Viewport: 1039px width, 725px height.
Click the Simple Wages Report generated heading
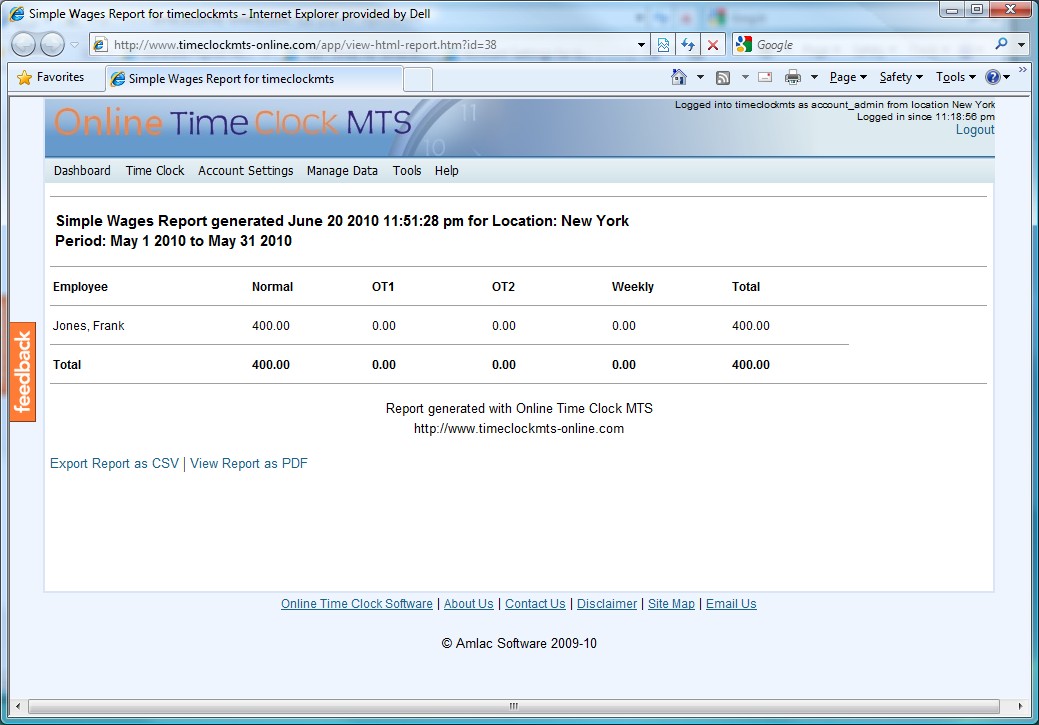[342, 221]
